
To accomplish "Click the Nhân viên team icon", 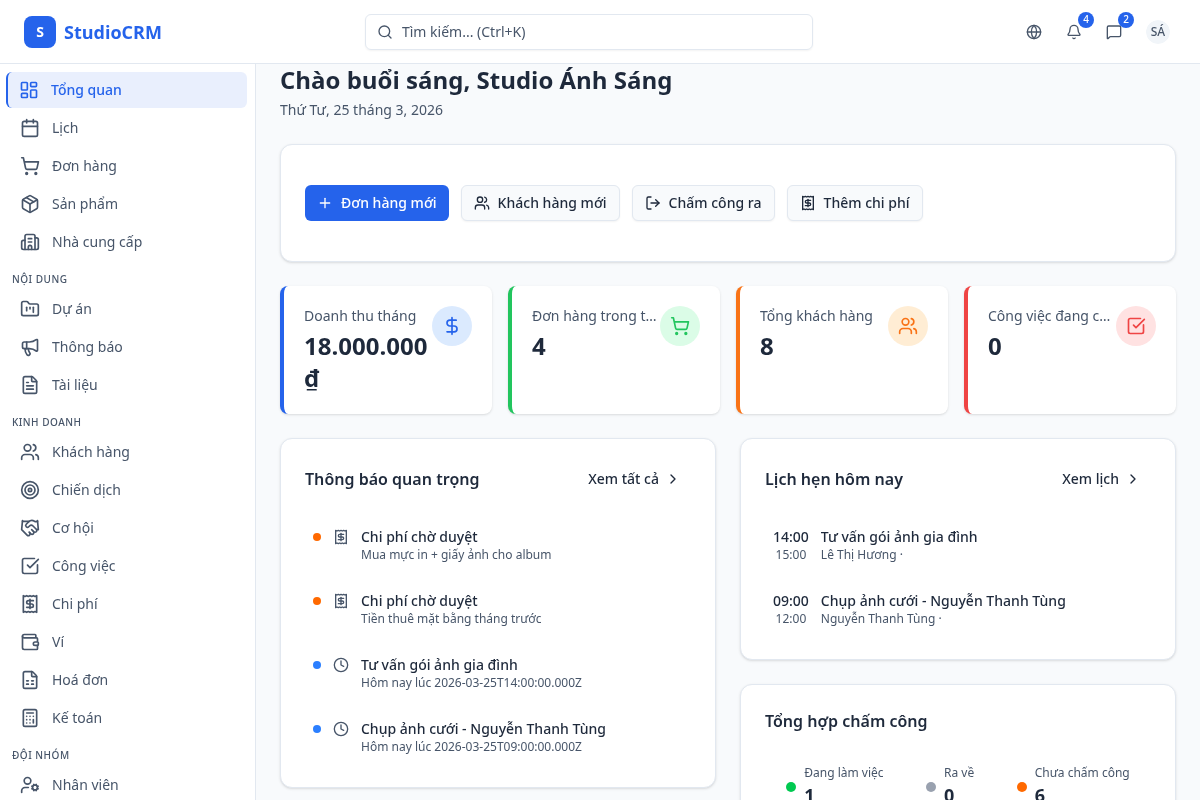I will tap(31, 784).
